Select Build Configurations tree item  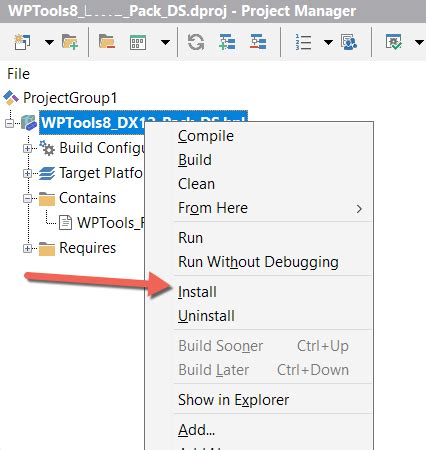click(101, 148)
